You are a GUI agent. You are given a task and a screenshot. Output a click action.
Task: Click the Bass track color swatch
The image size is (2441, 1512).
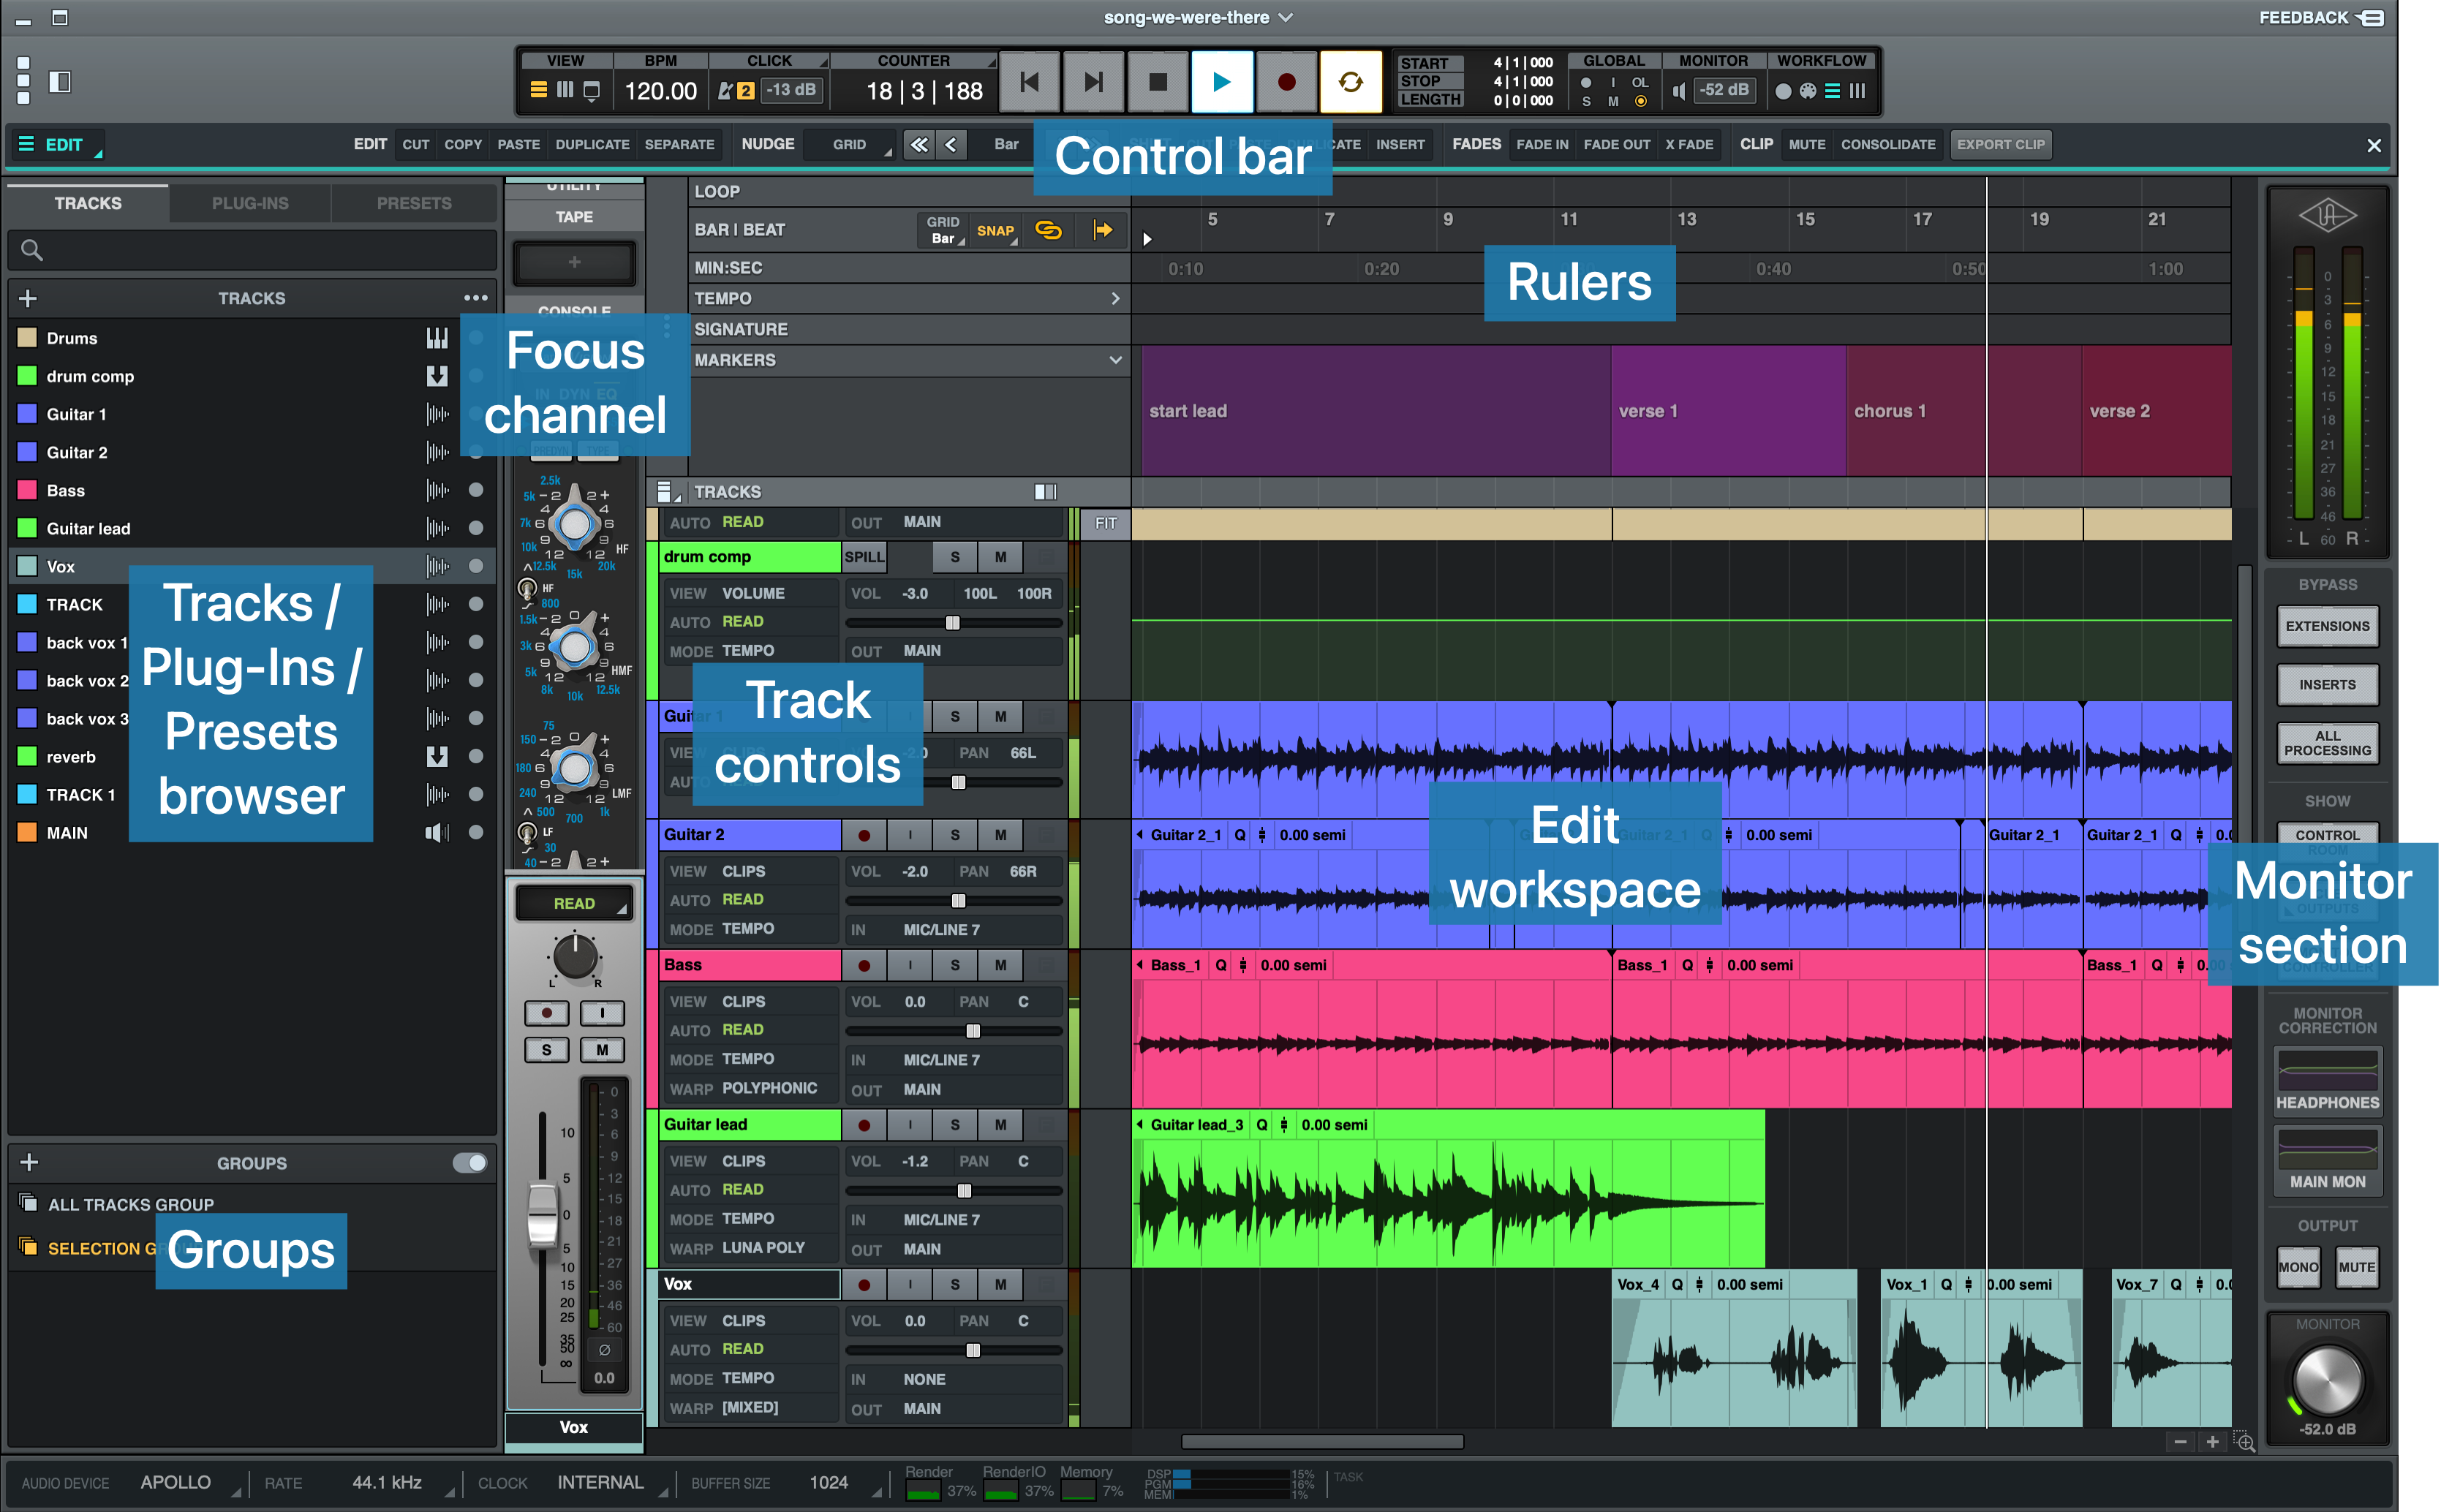27,491
